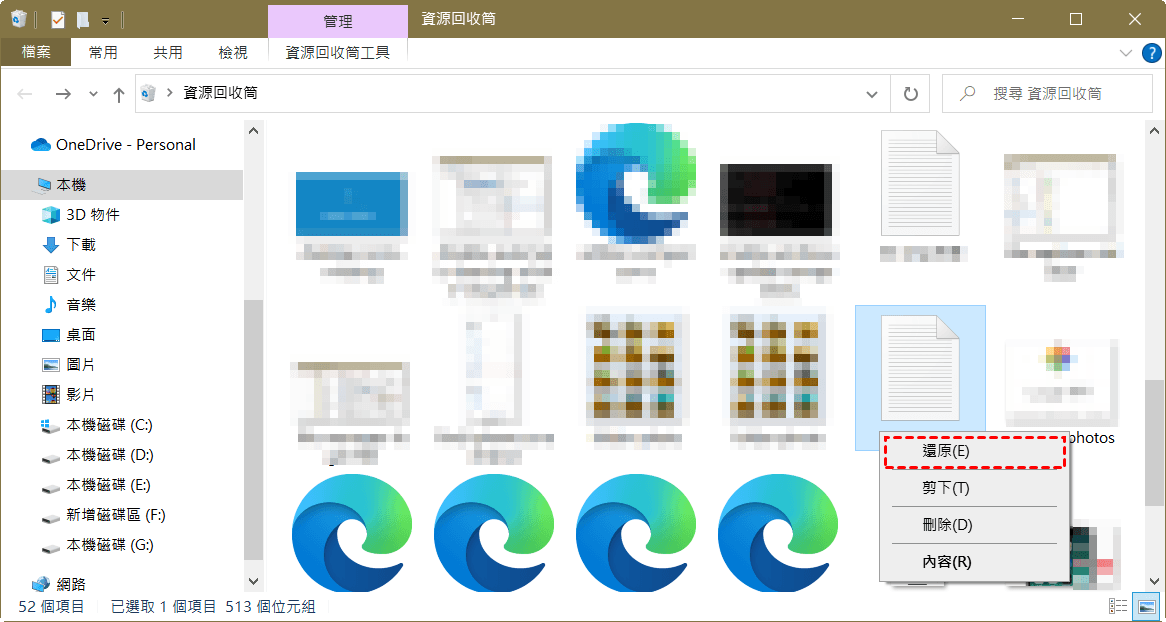Open 3D 物件 folder in sidebar
Screen dimensions: 1166x622
tap(80, 215)
